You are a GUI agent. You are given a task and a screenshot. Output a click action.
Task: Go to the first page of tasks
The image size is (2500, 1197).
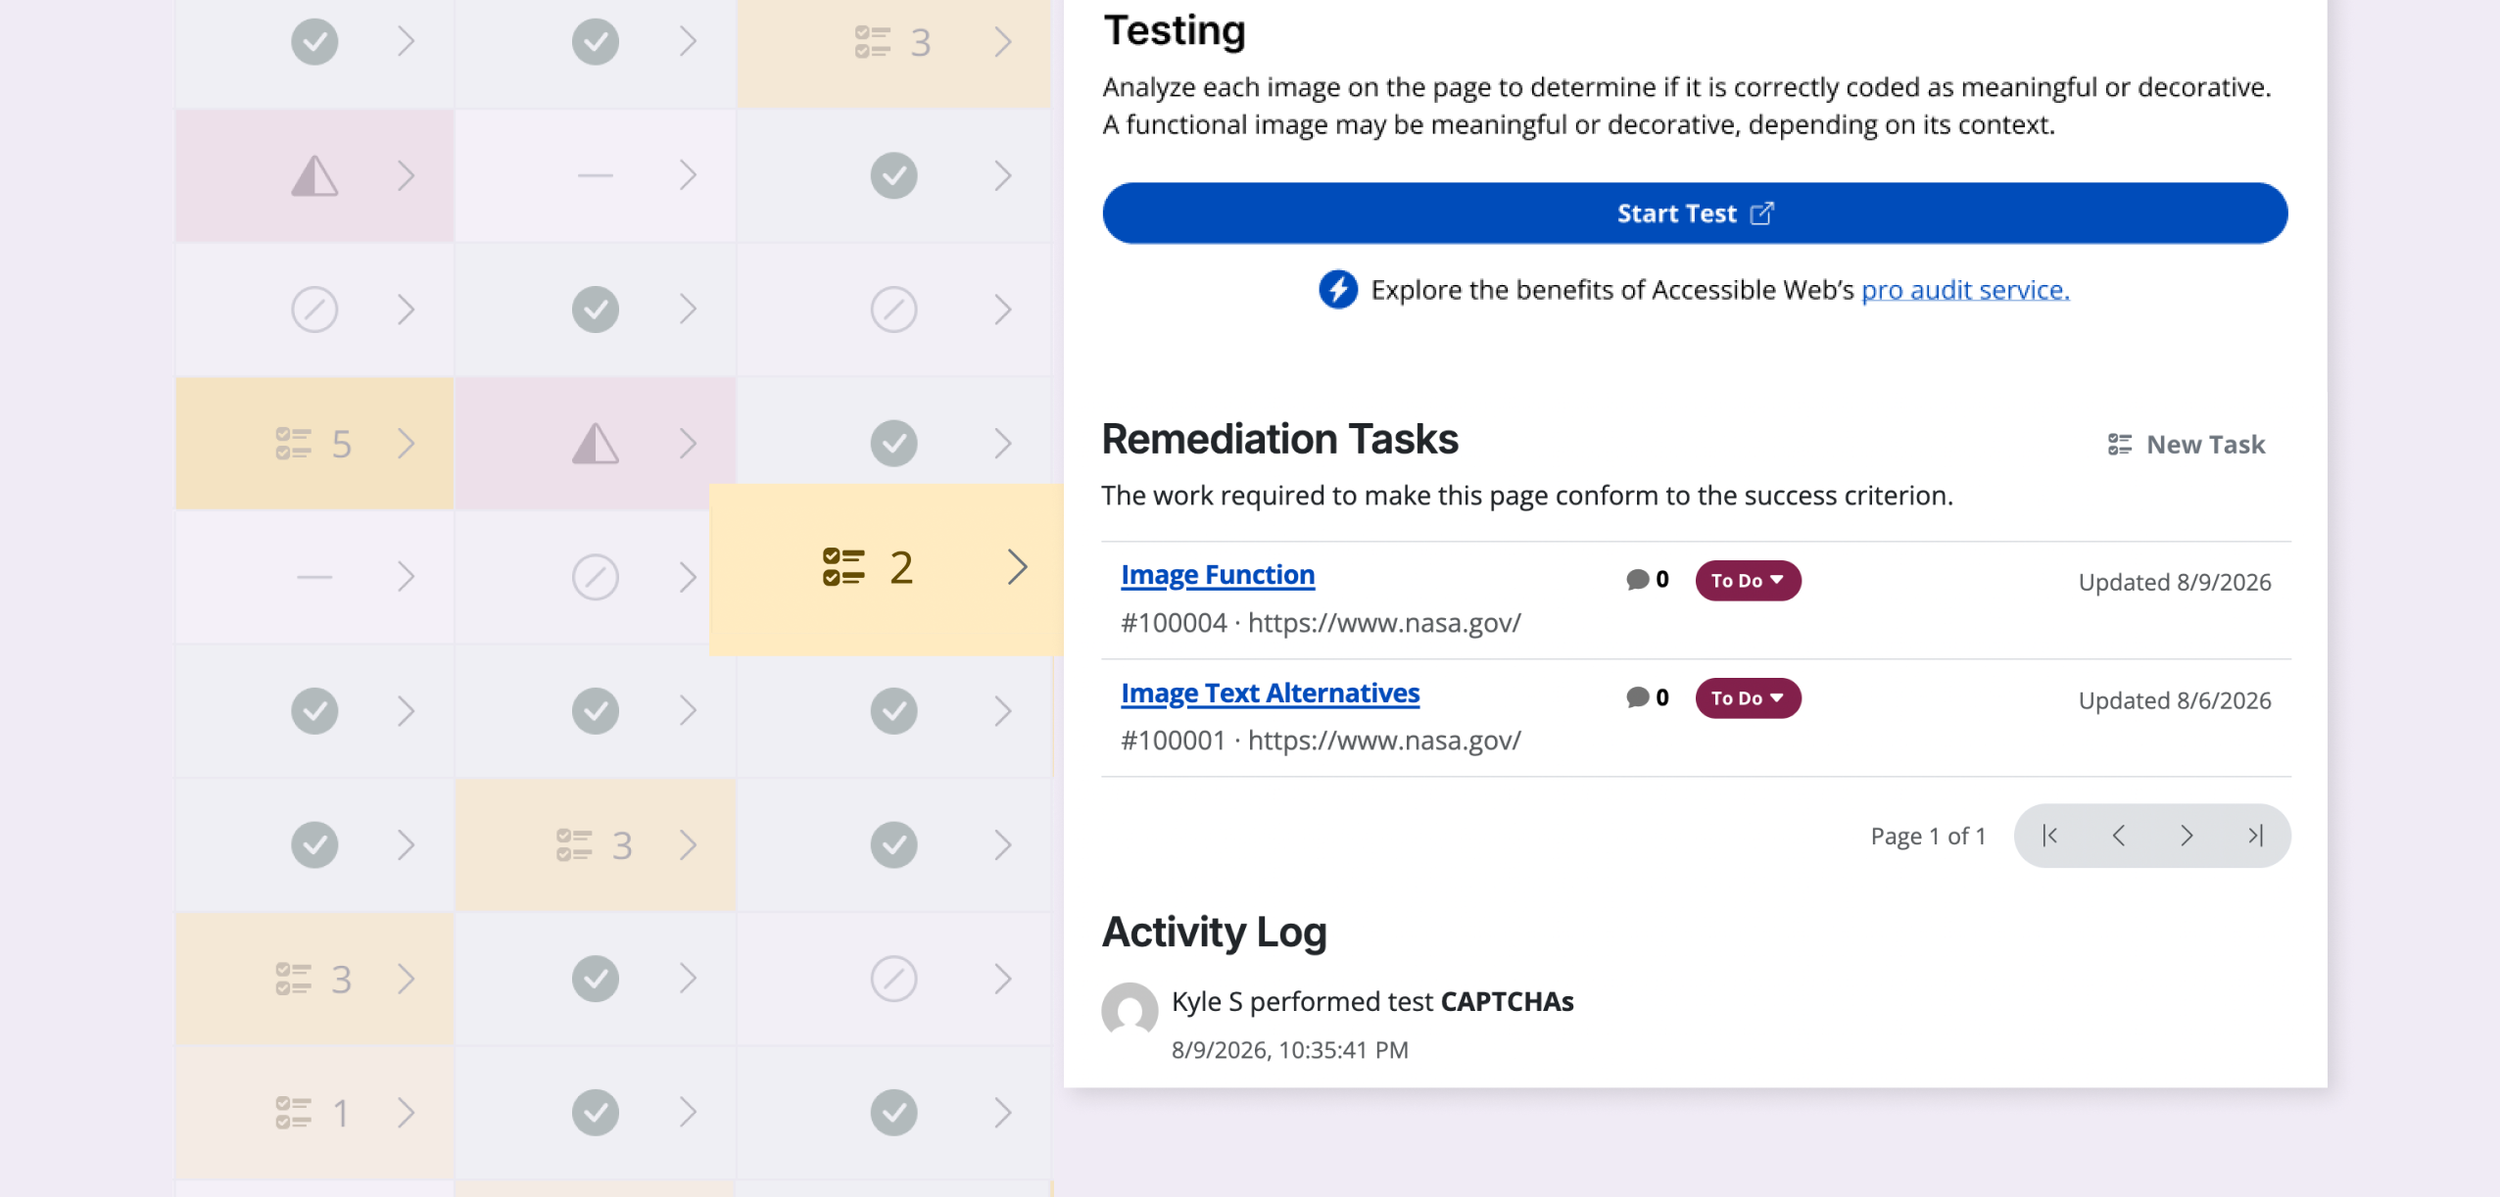point(2049,835)
